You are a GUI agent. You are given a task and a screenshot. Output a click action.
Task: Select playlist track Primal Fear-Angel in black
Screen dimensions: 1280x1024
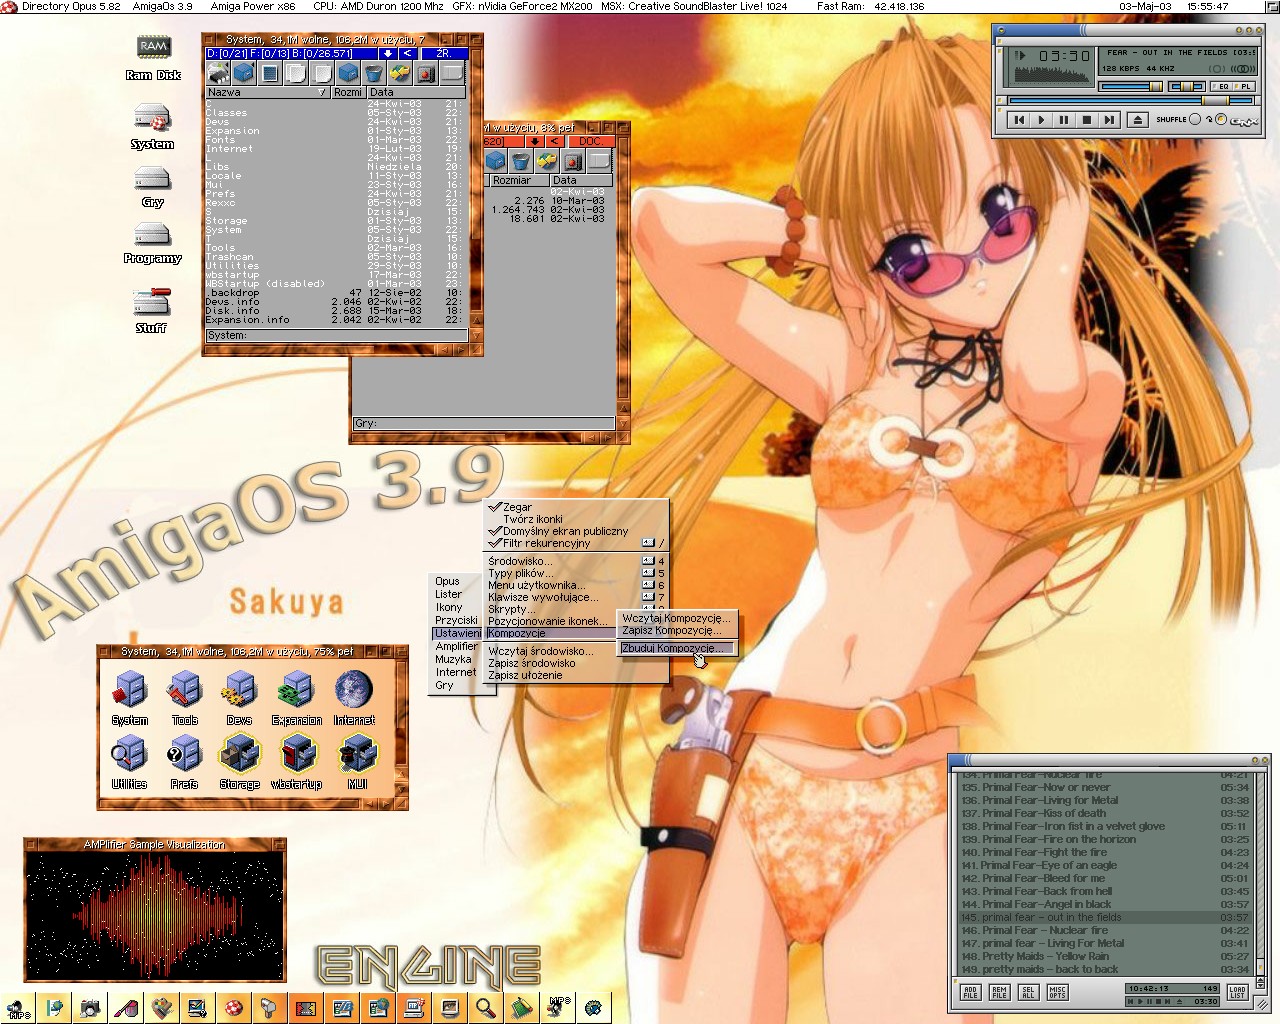click(x=1105, y=904)
